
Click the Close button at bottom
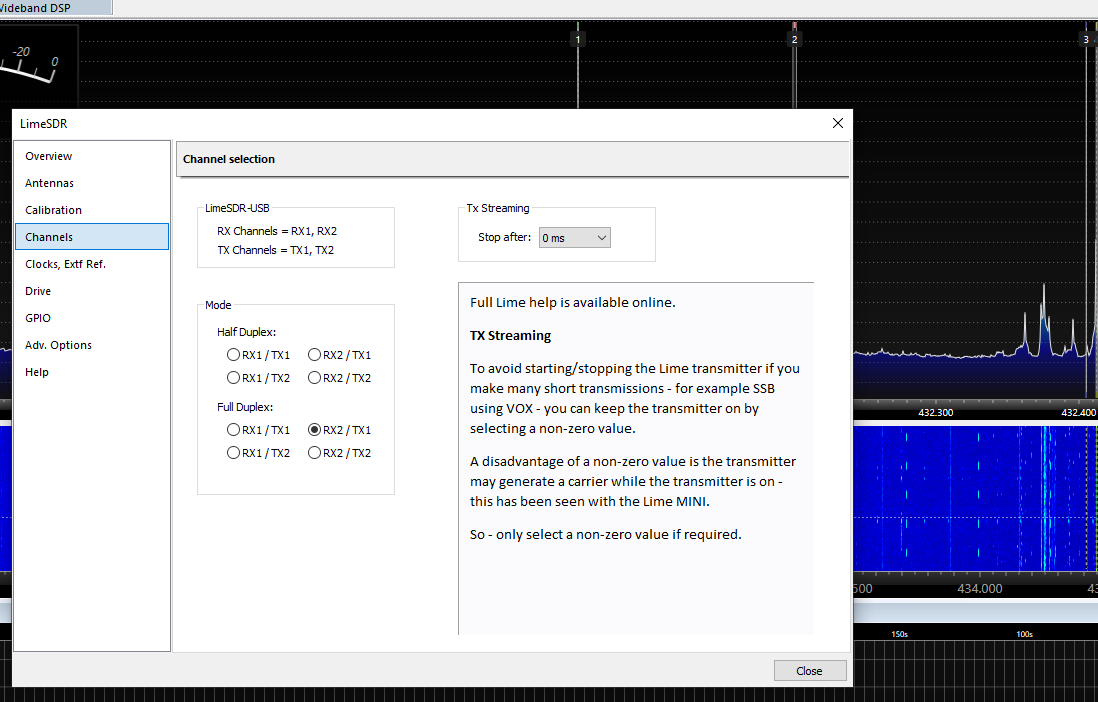pyautogui.click(x=809, y=671)
